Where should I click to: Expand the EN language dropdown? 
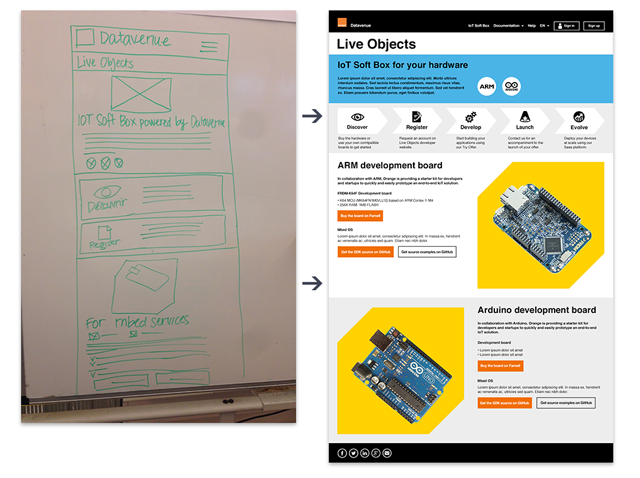tap(544, 26)
